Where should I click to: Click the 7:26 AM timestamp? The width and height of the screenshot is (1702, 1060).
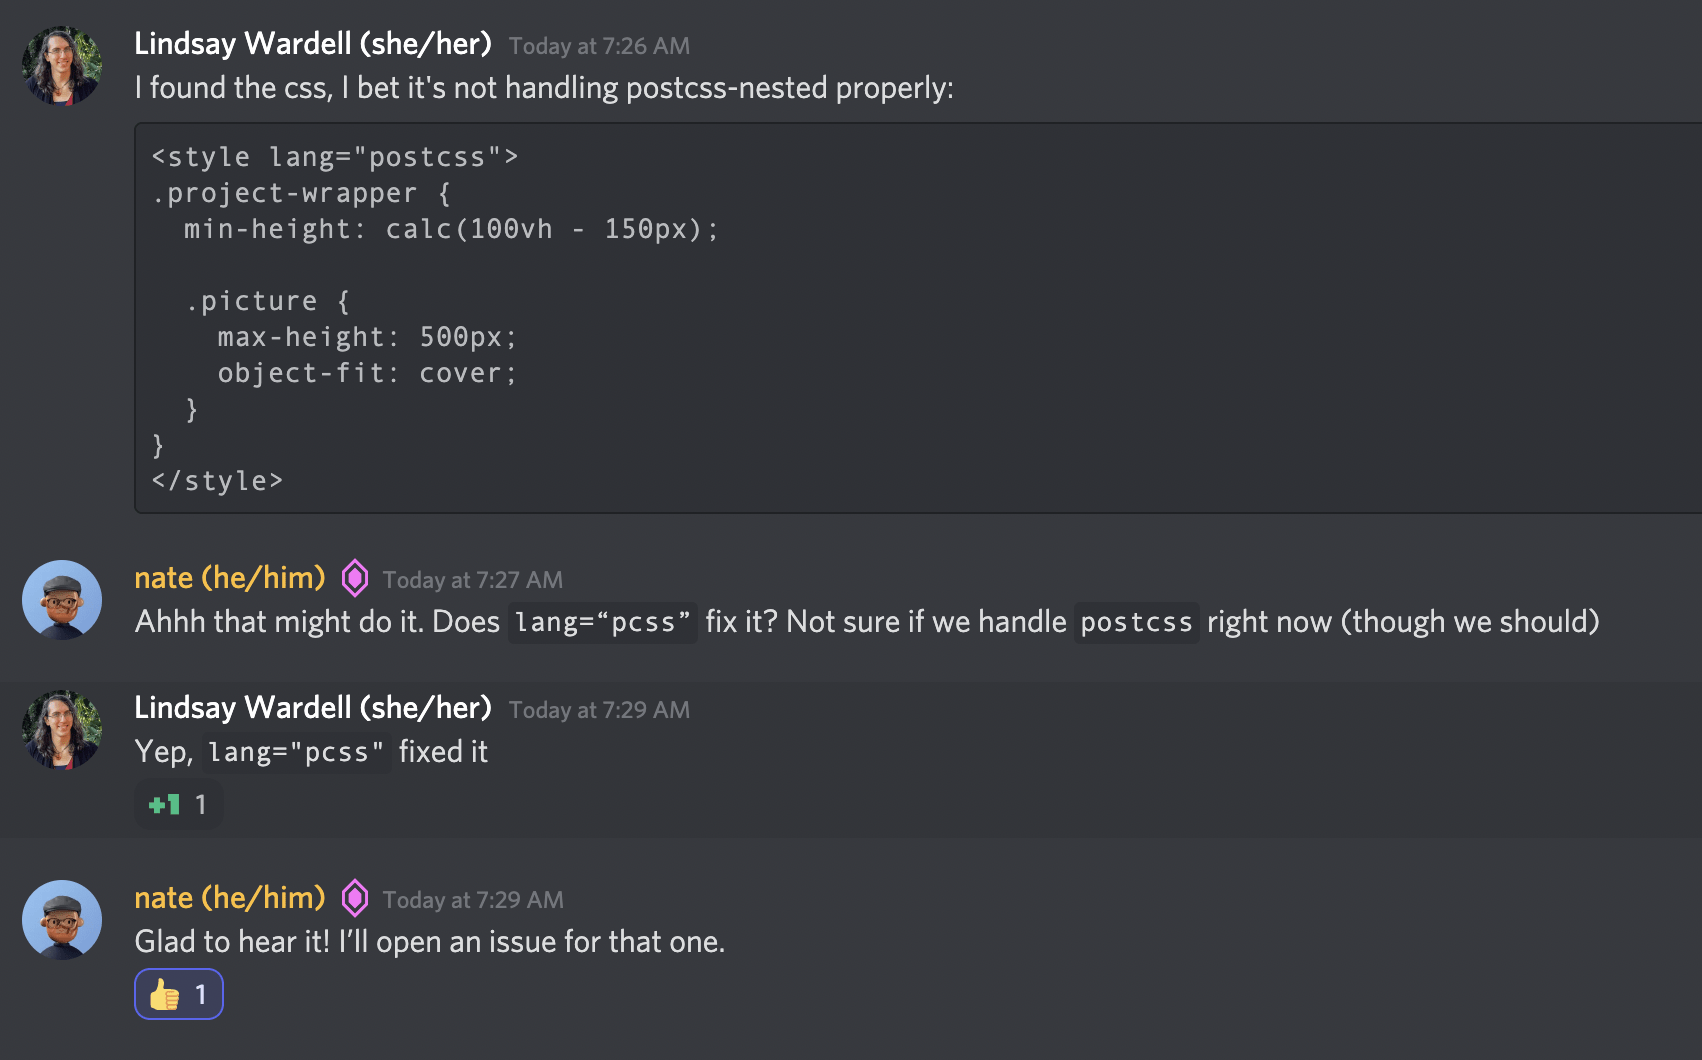pos(598,45)
